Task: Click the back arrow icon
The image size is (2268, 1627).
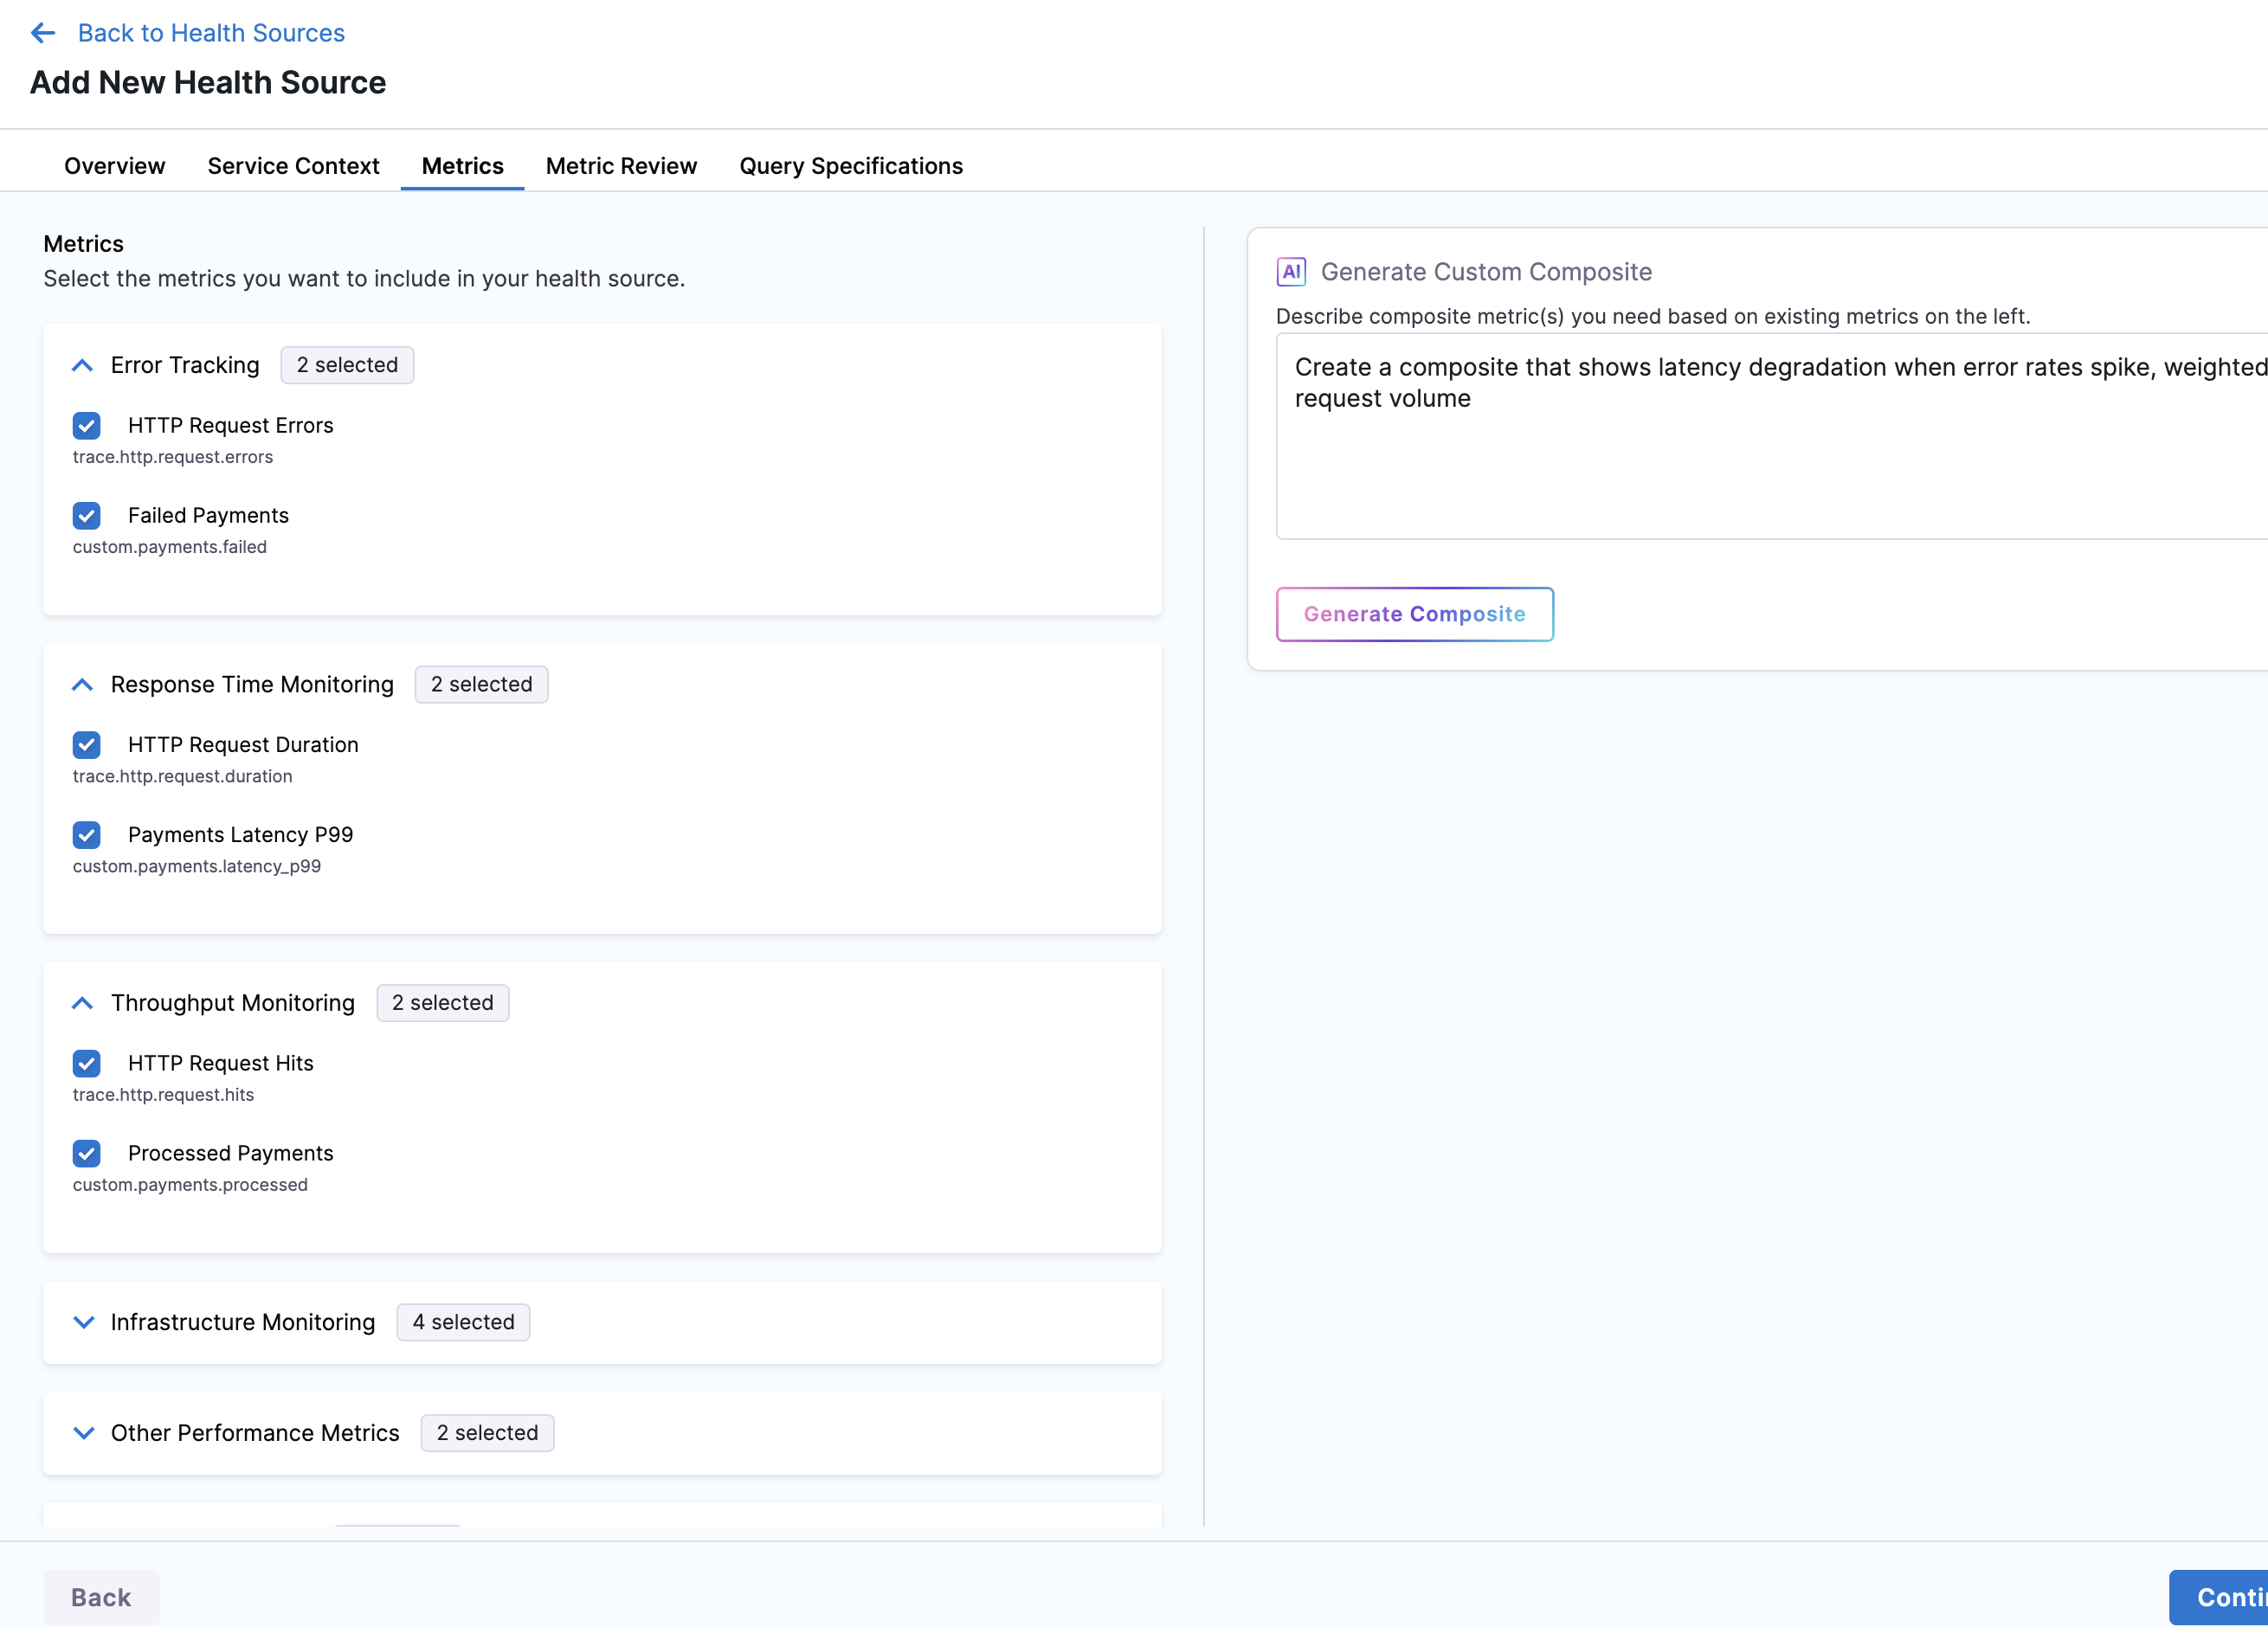Action: point(43,33)
